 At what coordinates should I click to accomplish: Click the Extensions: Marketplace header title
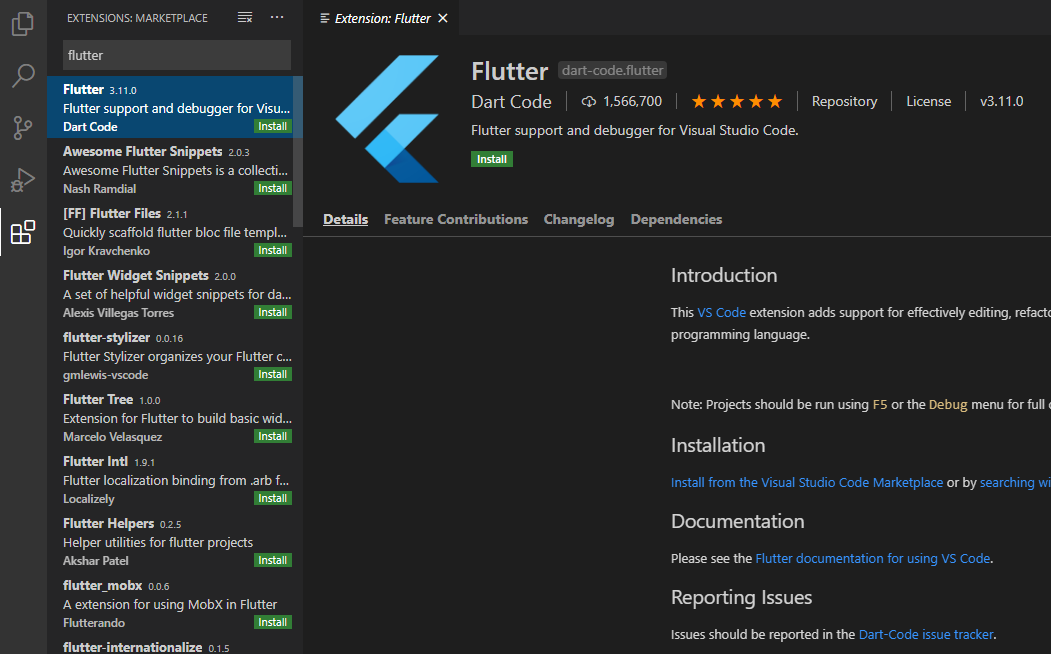tap(137, 18)
